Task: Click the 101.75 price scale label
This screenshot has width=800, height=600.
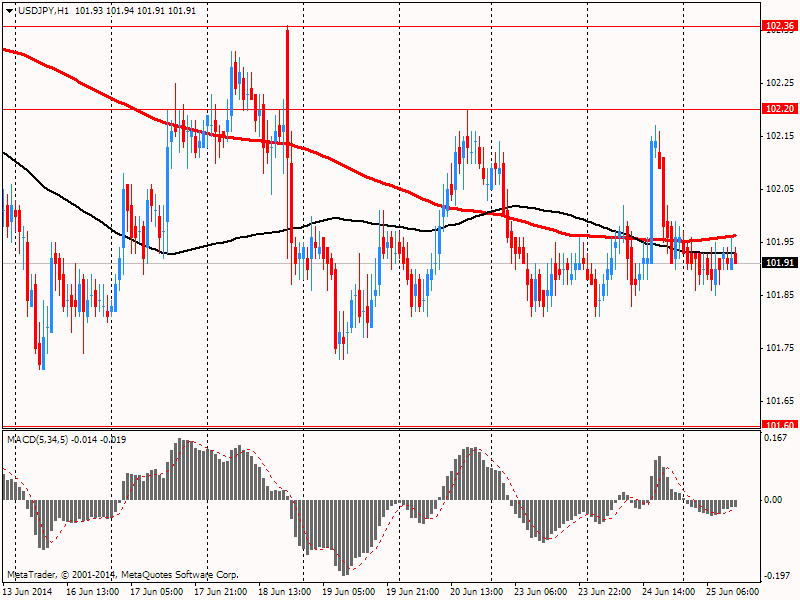Action: [780, 347]
